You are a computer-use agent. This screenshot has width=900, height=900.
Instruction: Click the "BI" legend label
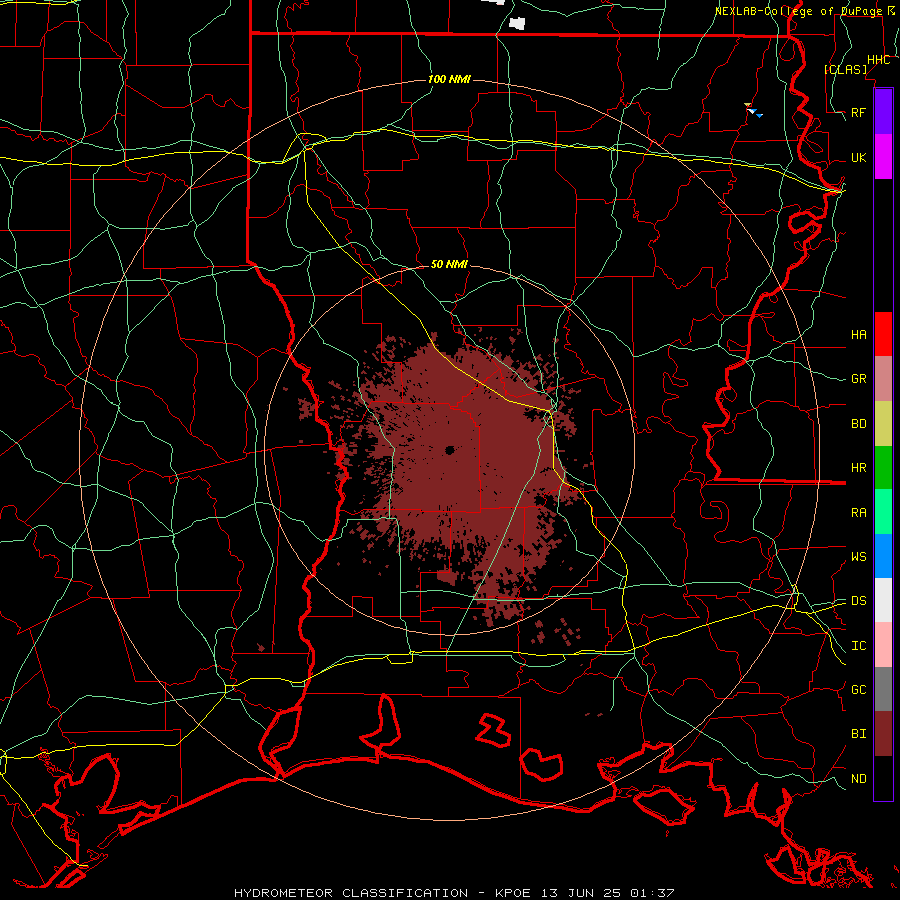[x=858, y=734]
